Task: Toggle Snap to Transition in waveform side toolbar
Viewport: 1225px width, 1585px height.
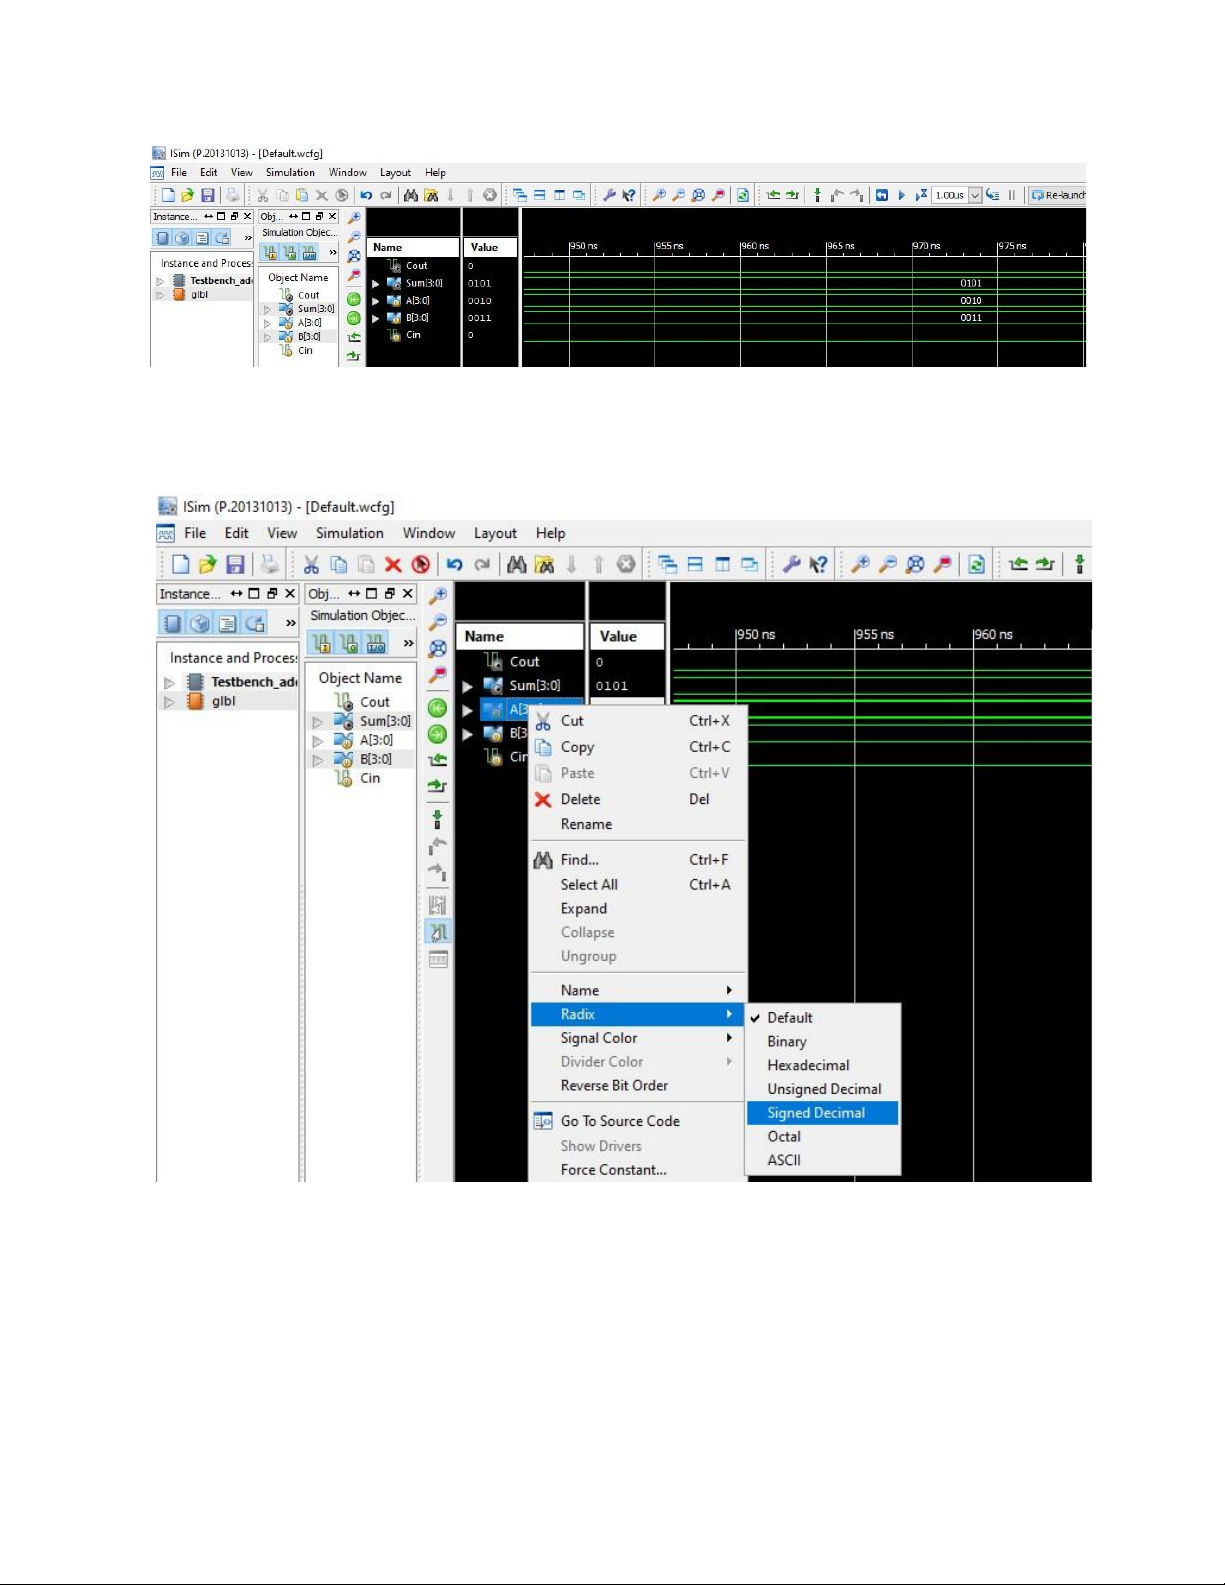Action: pos(437,932)
